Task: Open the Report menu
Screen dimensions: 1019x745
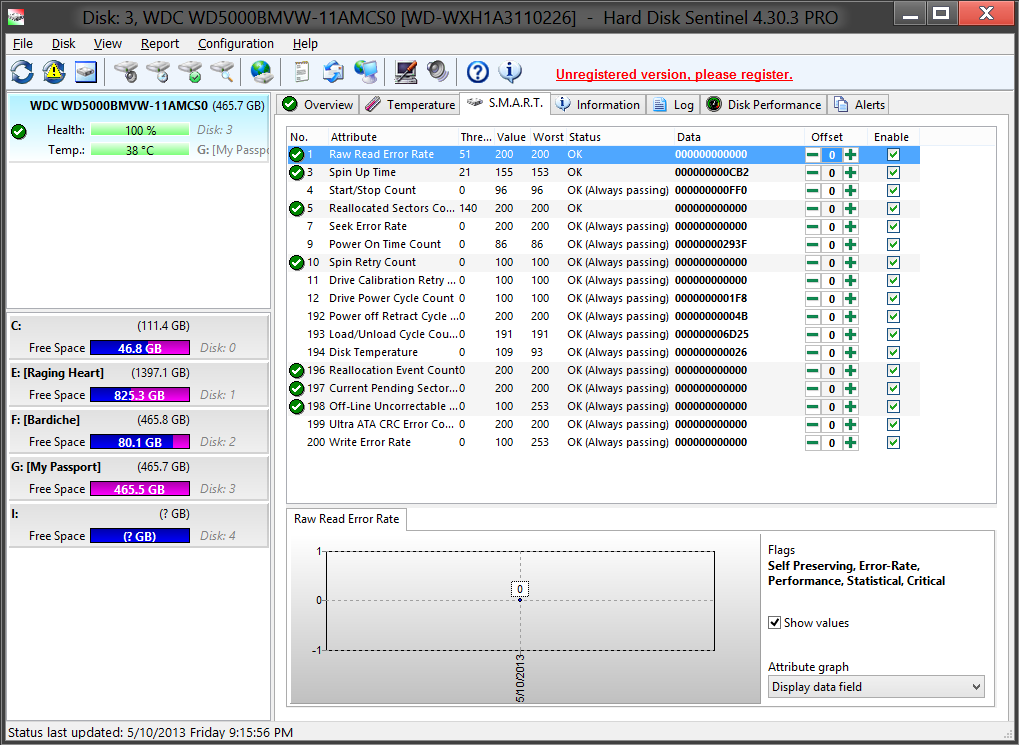Action: pyautogui.click(x=160, y=44)
